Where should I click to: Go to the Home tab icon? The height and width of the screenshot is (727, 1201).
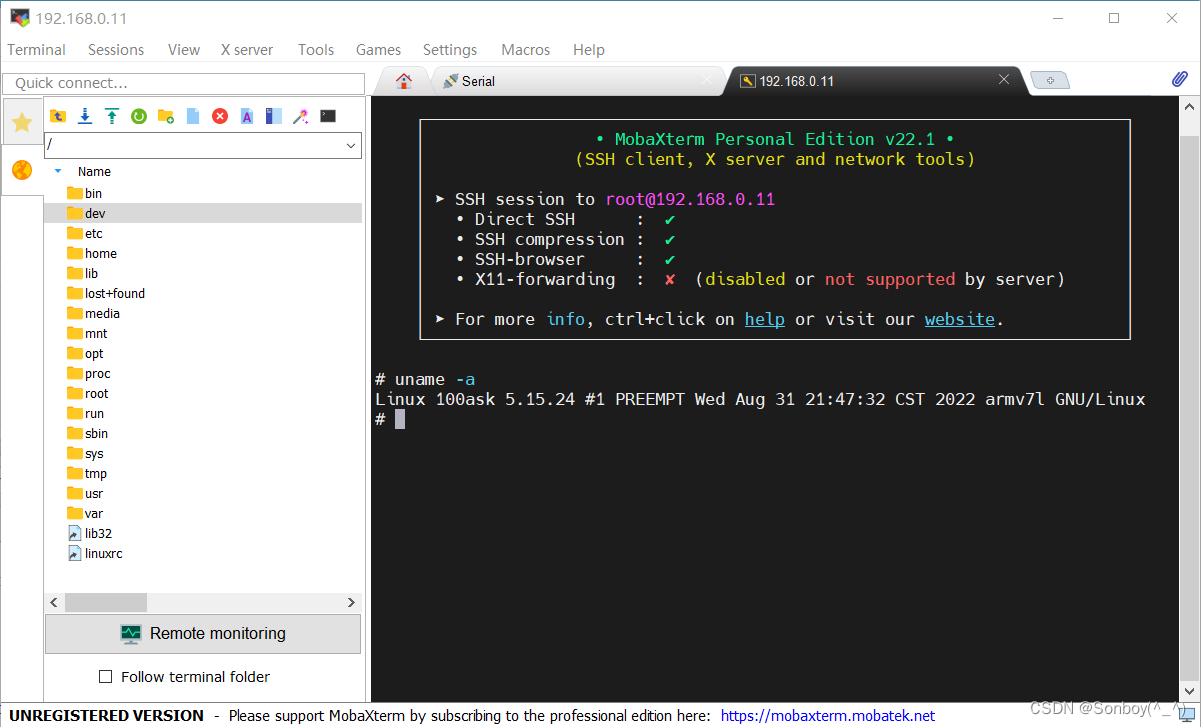pyautogui.click(x=404, y=81)
